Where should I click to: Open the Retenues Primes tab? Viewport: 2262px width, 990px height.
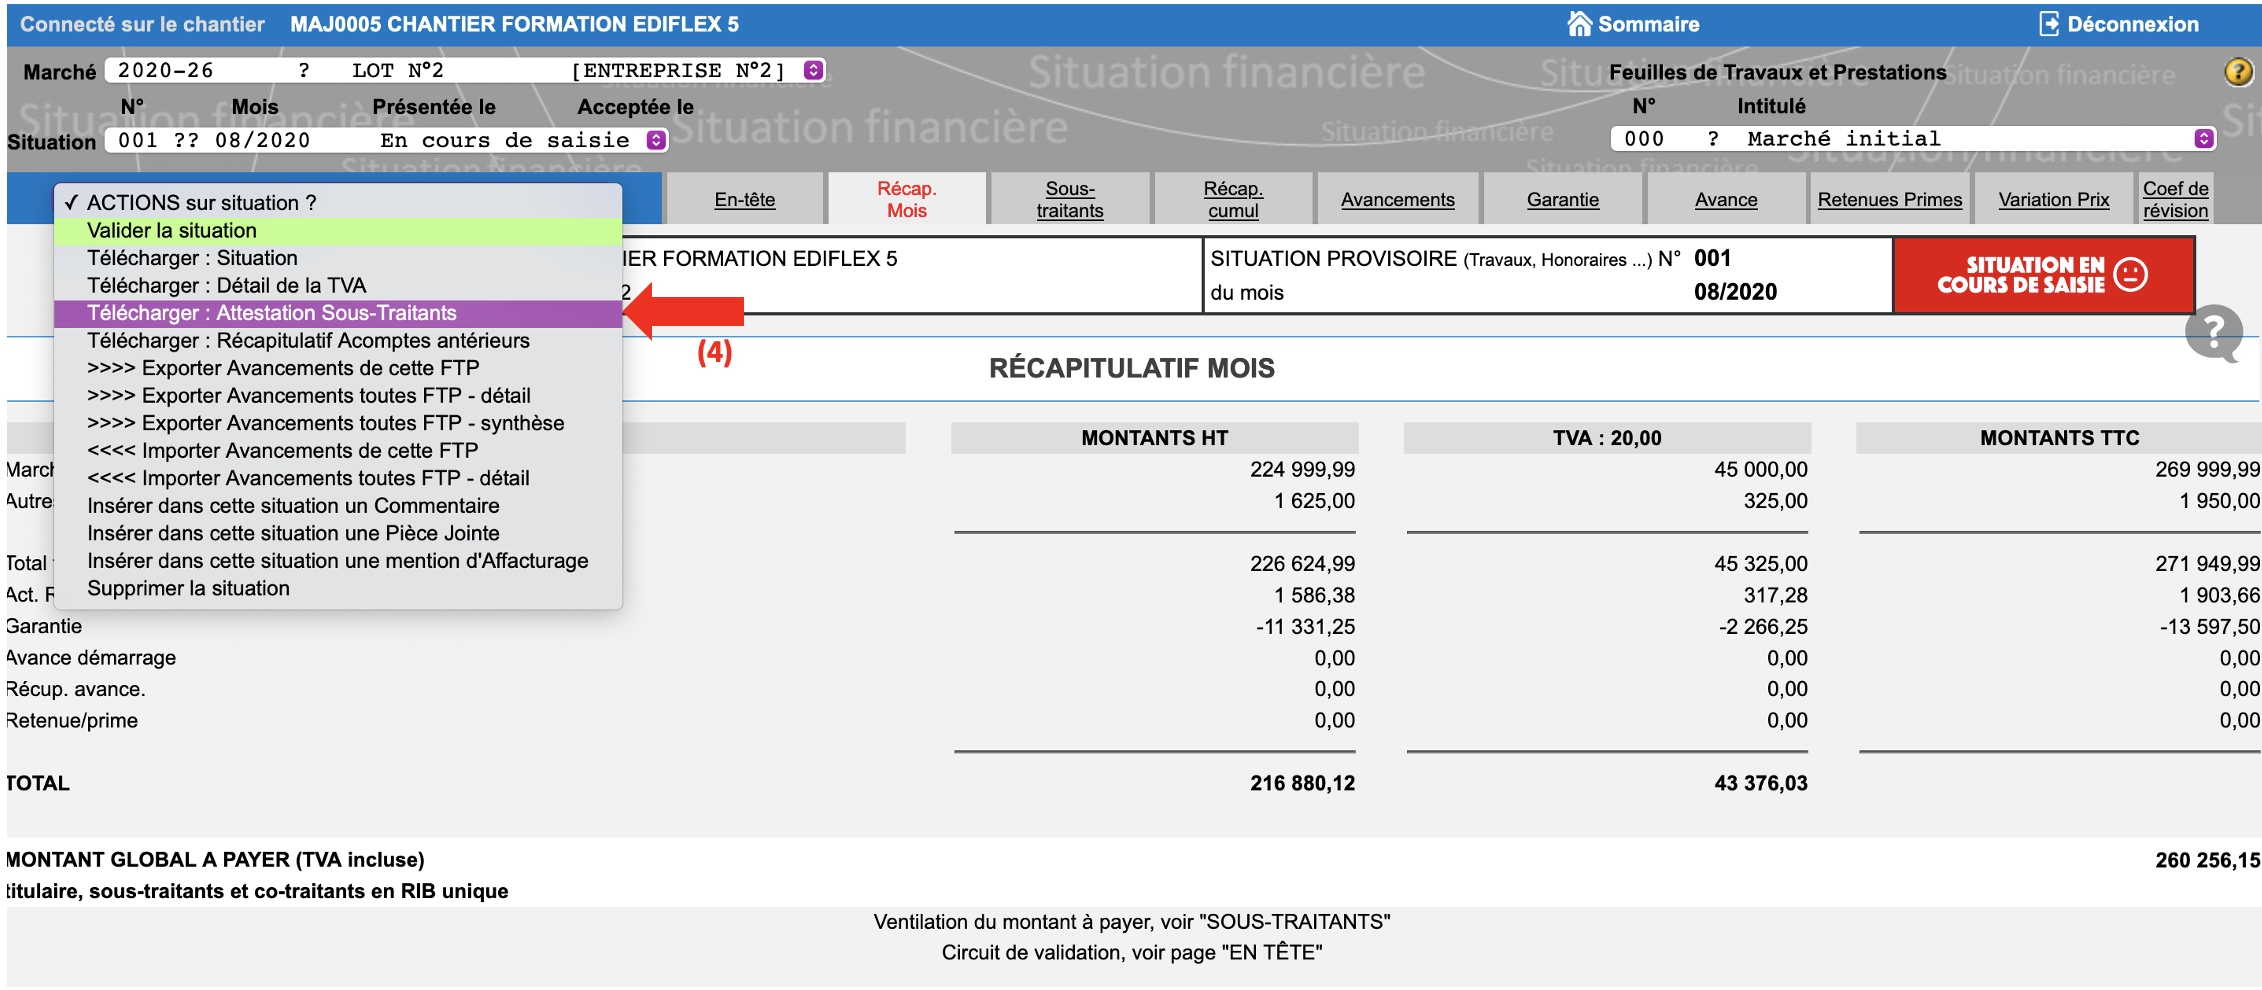(x=1889, y=200)
